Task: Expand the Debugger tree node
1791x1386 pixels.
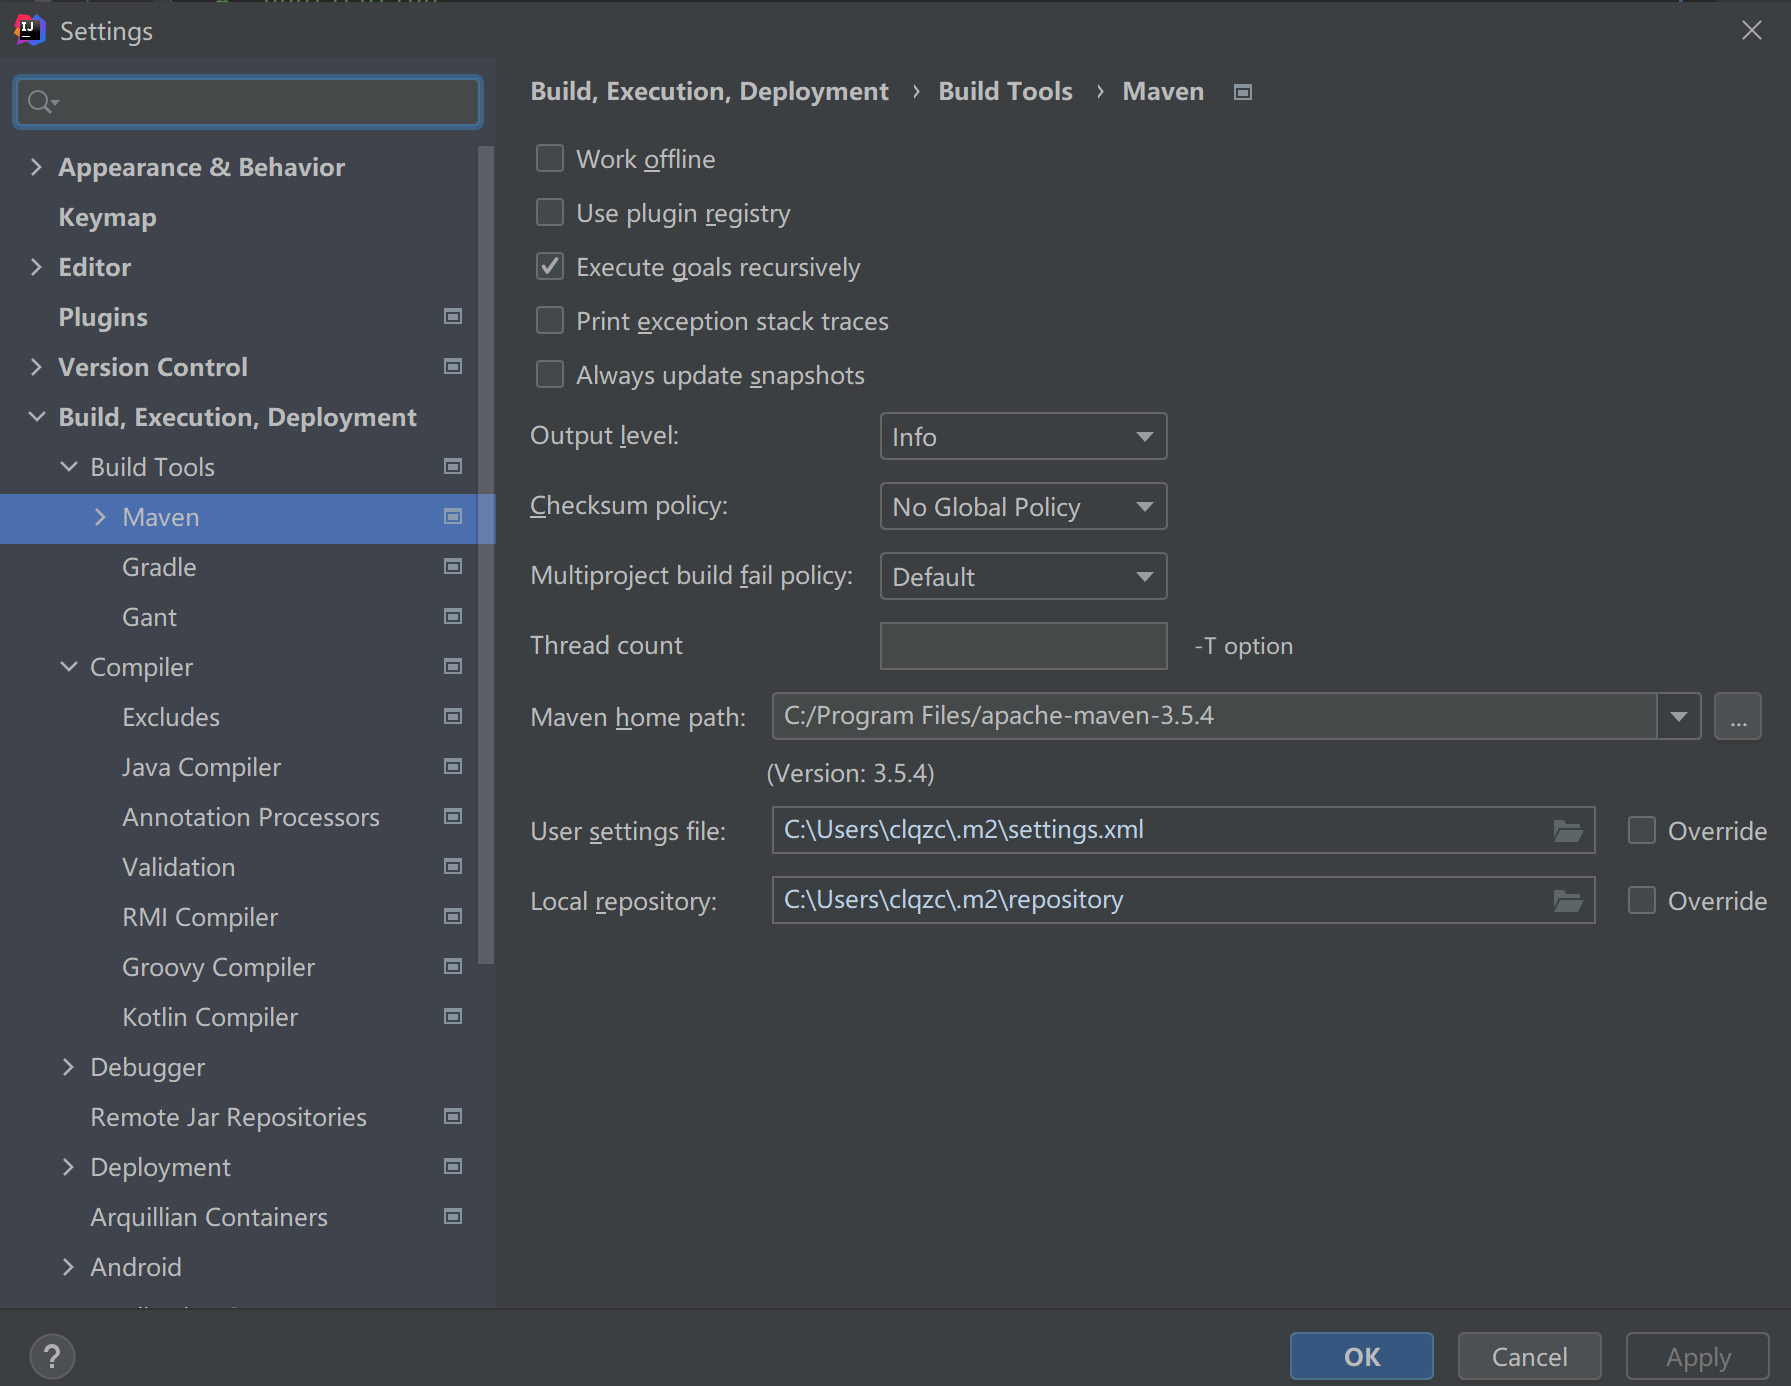Action: 69,1067
